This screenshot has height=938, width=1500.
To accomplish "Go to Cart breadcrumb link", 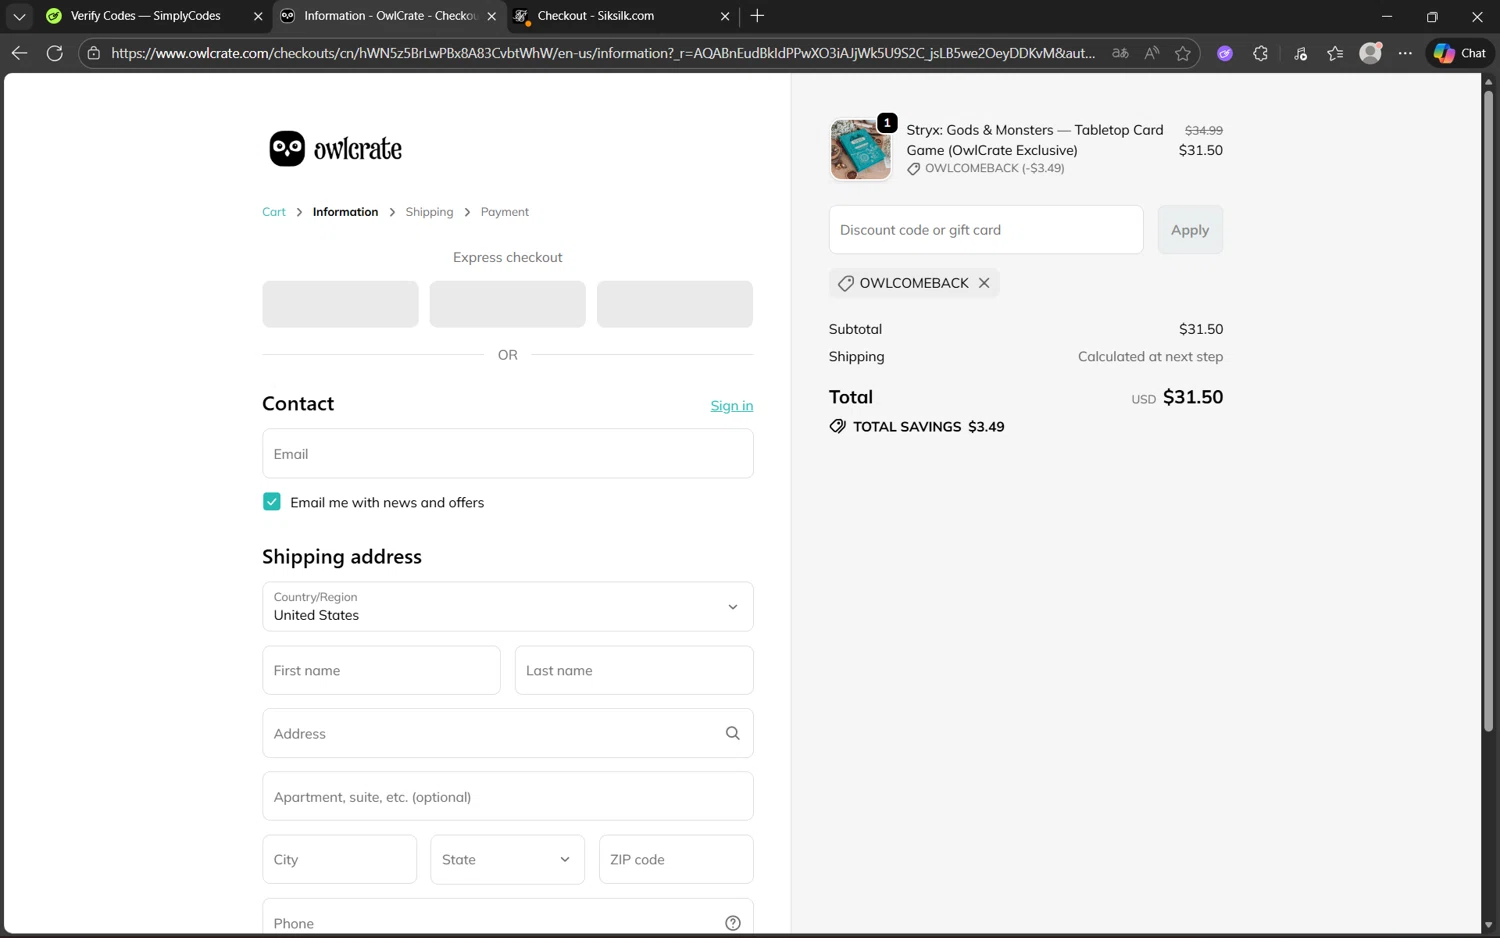I will click(x=274, y=212).
